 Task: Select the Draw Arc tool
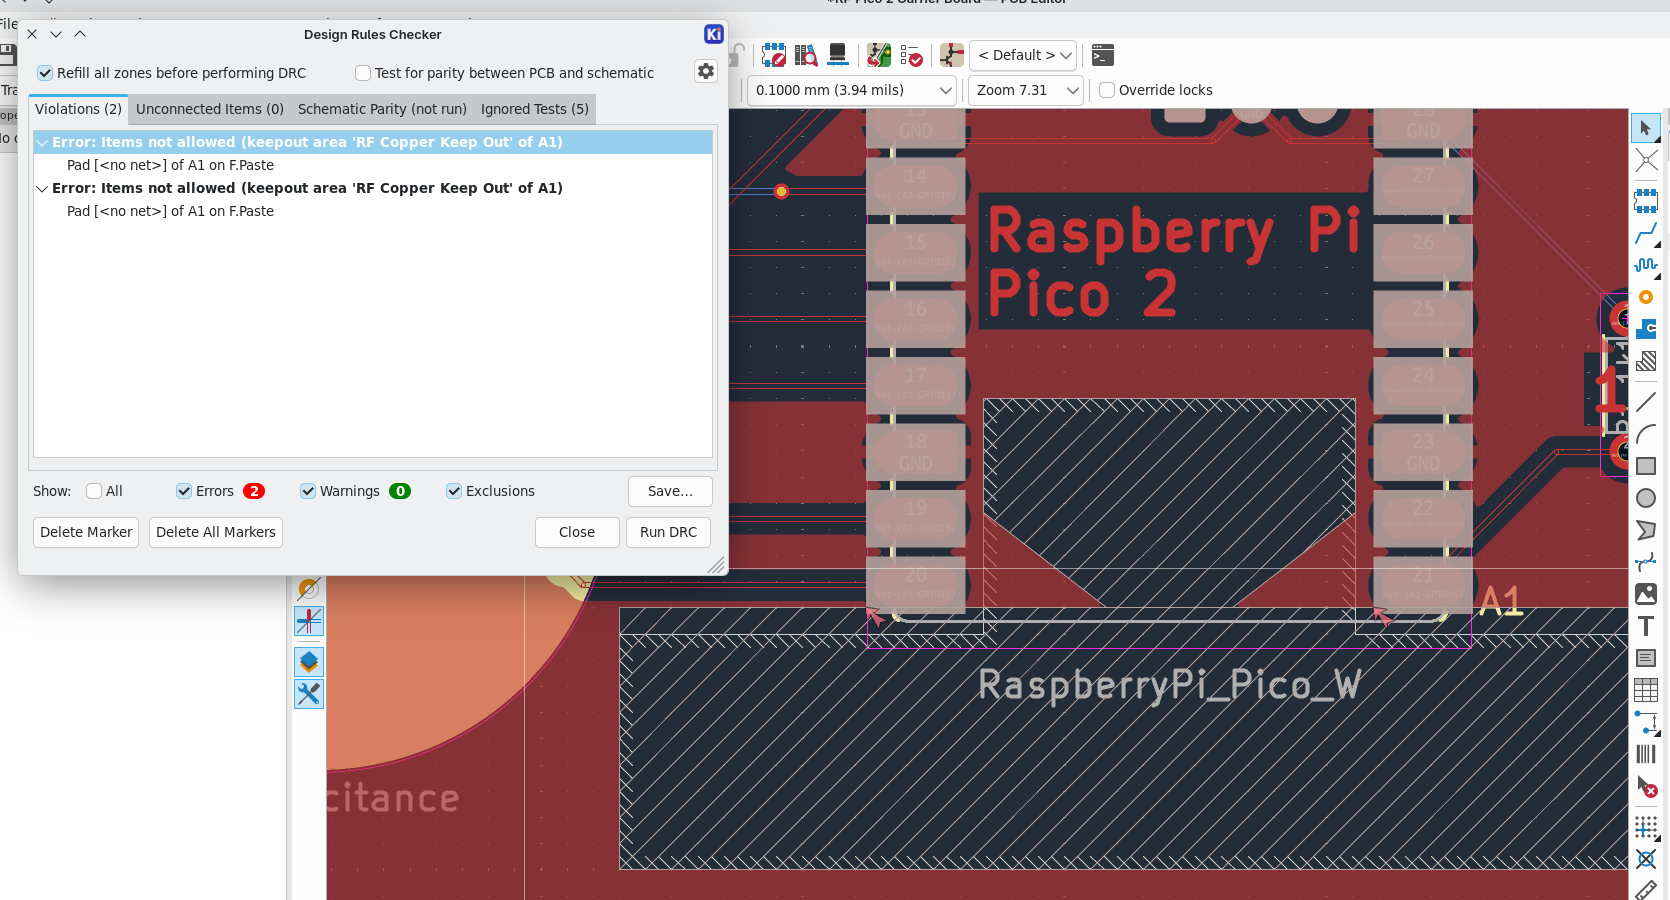pyautogui.click(x=1646, y=434)
